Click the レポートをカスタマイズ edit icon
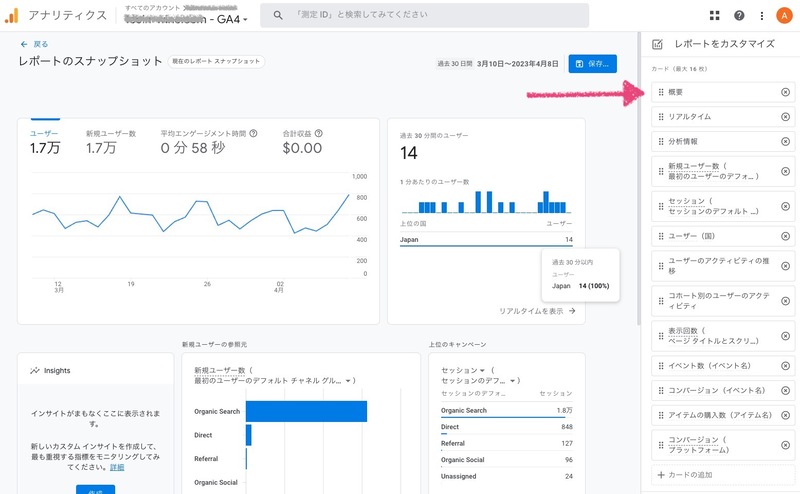The height and width of the screenshot is (494, 800). point(657,44)
